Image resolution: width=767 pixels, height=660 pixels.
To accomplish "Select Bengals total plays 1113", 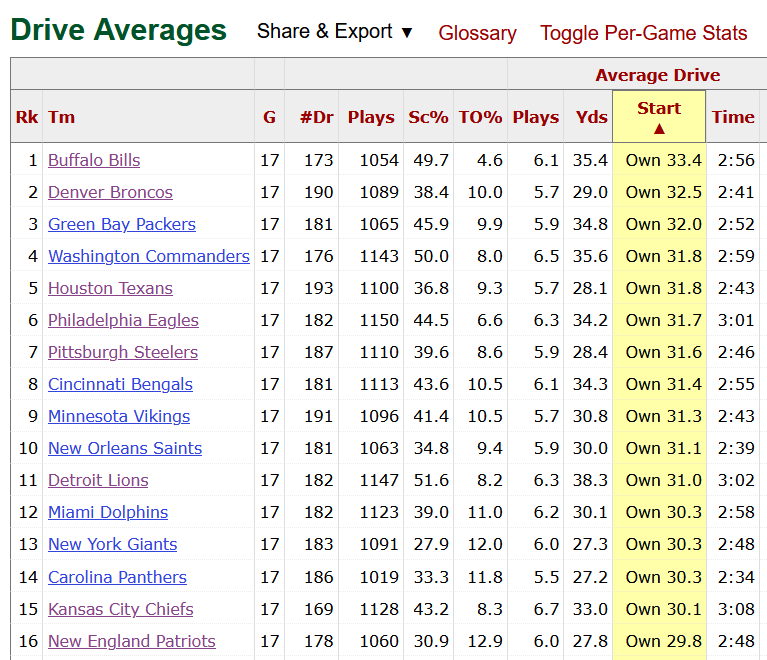I will pos(379,384).
